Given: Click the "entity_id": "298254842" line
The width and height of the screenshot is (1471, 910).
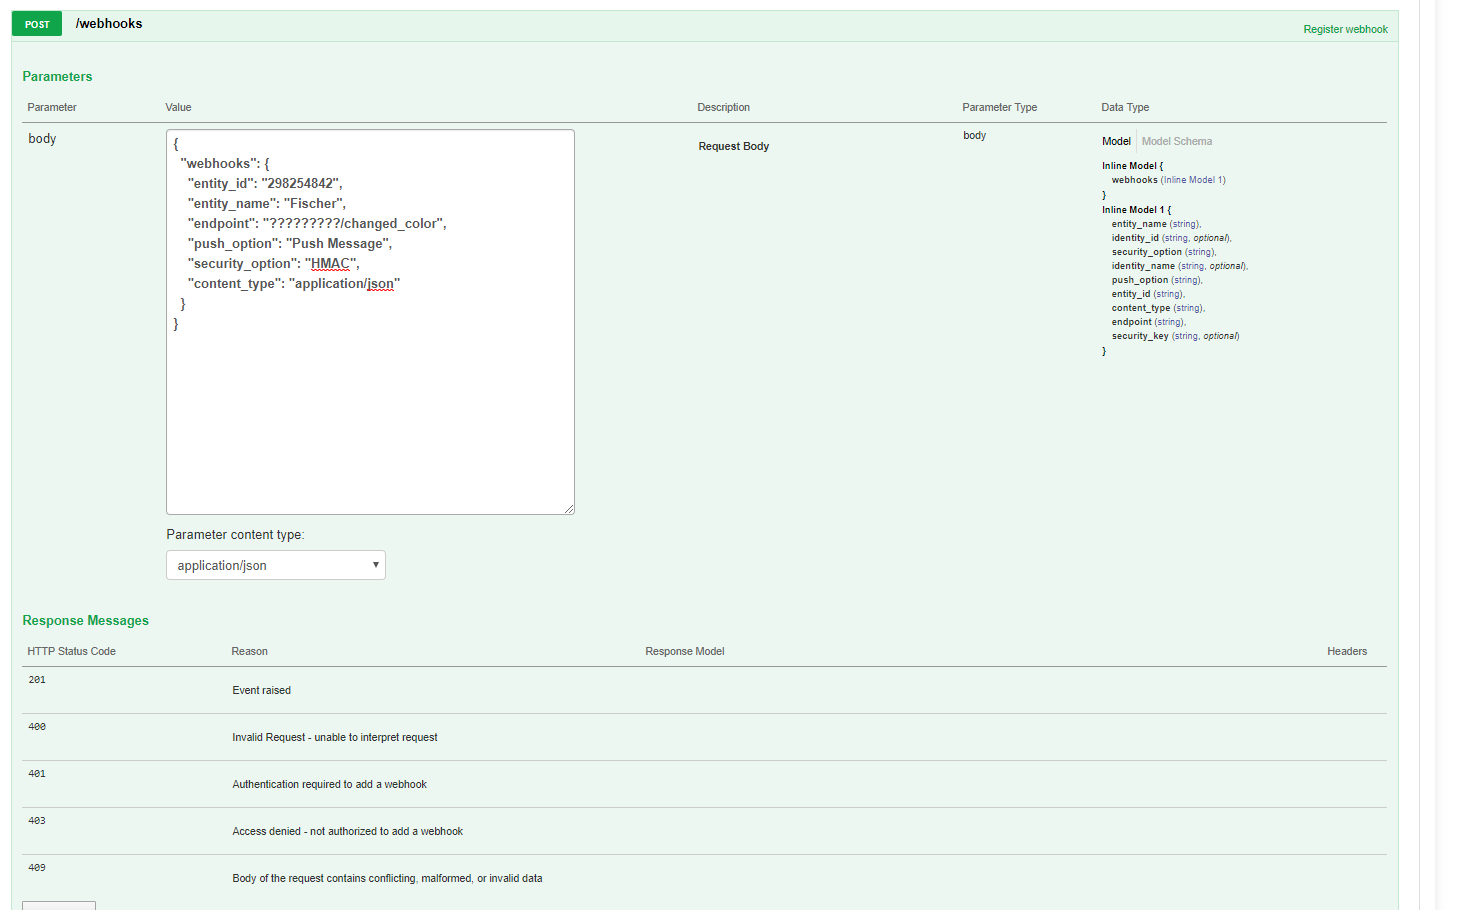Looking at the screenshot, I should pos(265,184).
